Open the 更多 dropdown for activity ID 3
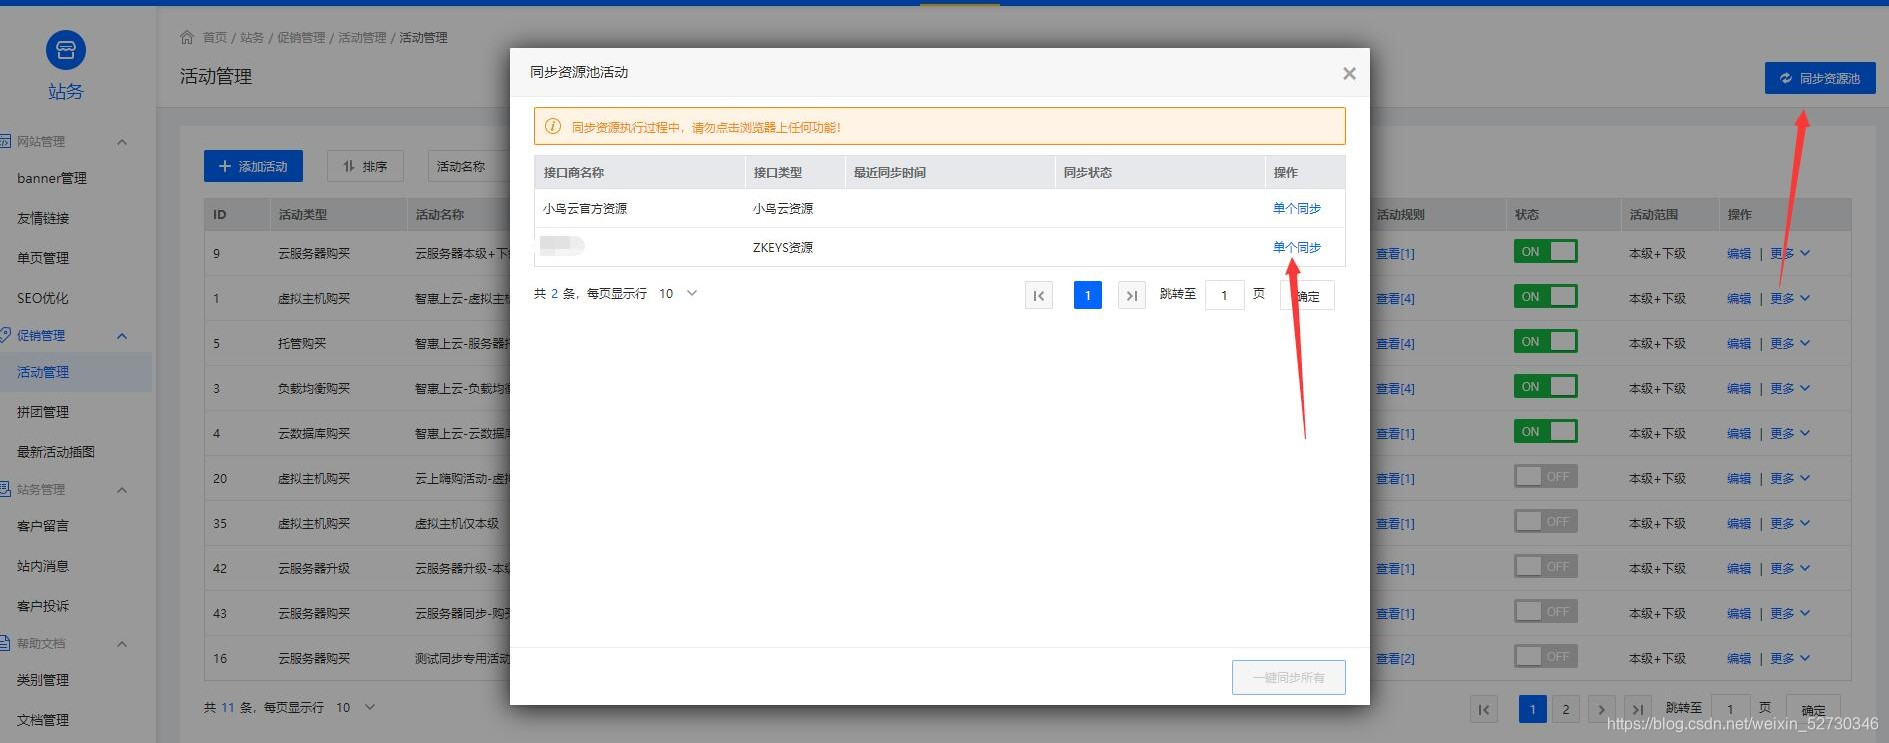Image resolution: width=1889 pixels, height=743 pixels. (x=1790, y=388)
